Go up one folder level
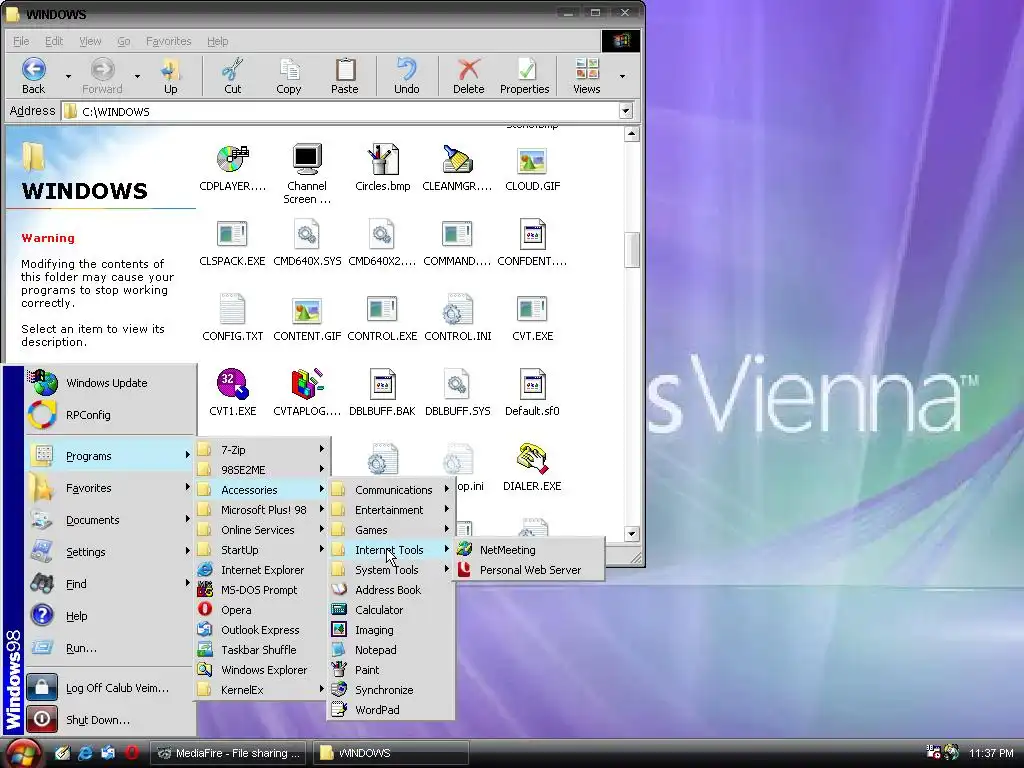The width and height of the screenshot is (1024, 768). point(170,76)
